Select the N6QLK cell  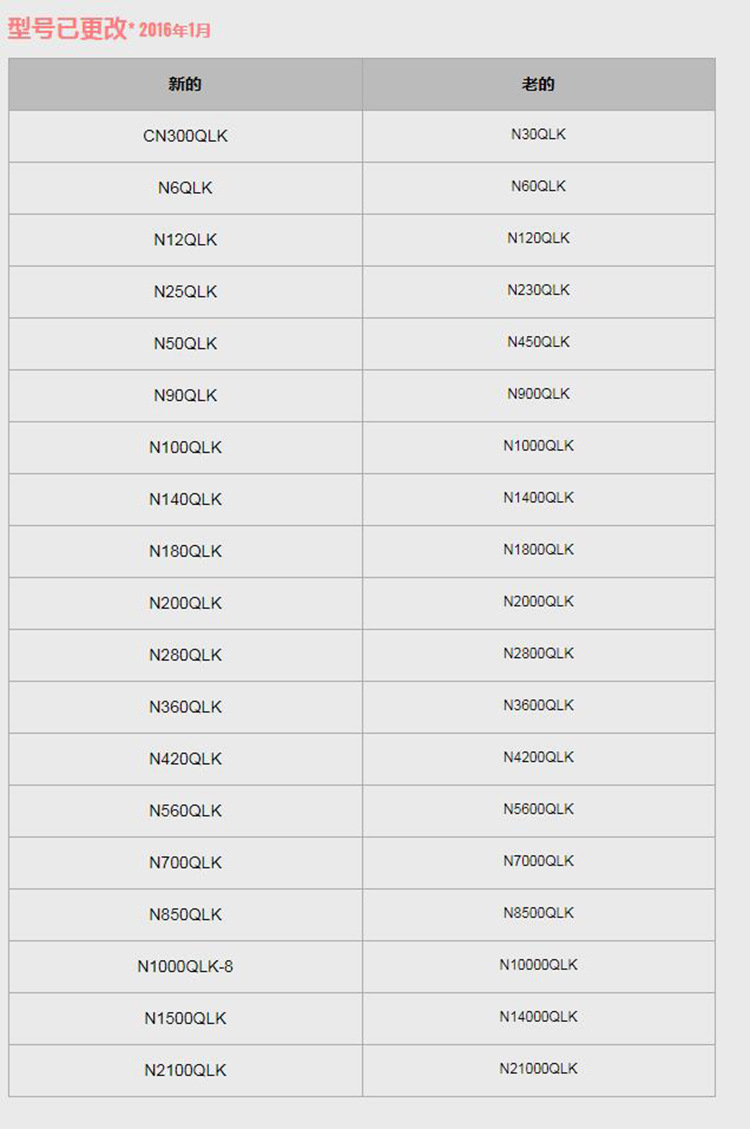185,188
